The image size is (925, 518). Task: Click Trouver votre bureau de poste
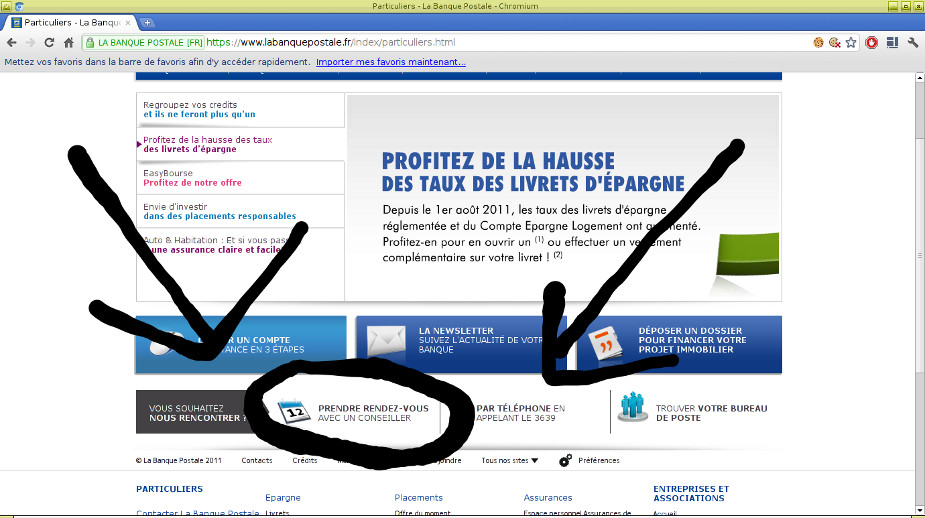711,413
